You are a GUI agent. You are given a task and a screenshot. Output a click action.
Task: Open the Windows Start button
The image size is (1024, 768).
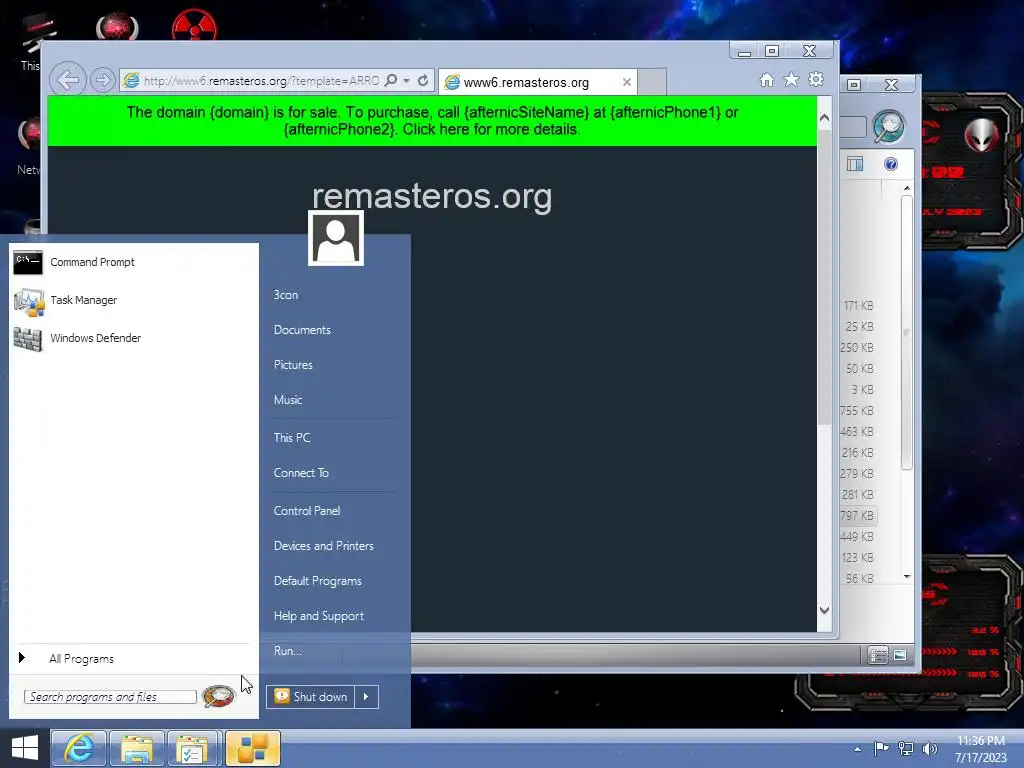(25, 748)
